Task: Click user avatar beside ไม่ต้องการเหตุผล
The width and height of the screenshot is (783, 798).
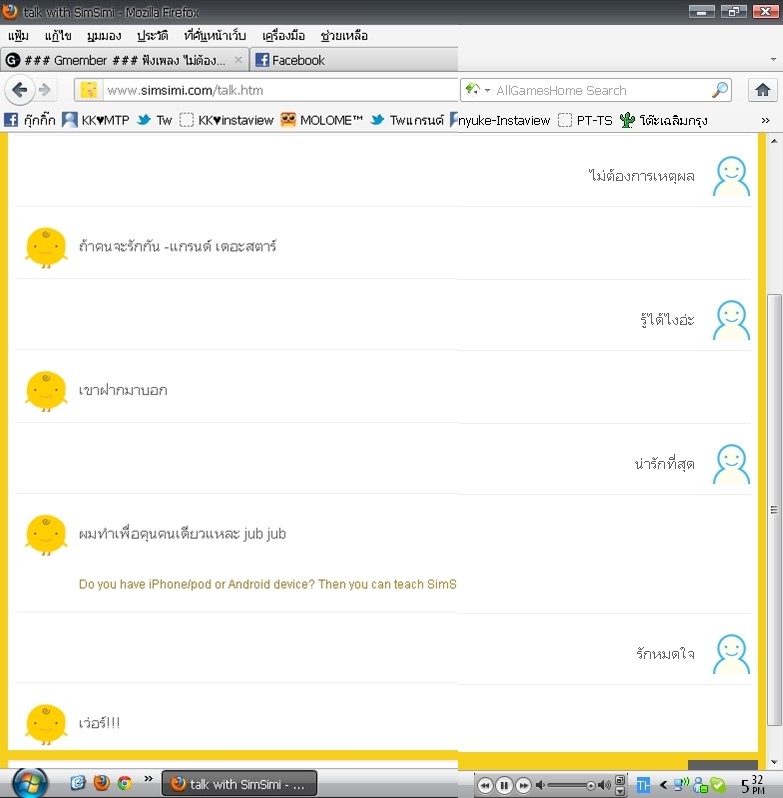Action: pos(731,176)
